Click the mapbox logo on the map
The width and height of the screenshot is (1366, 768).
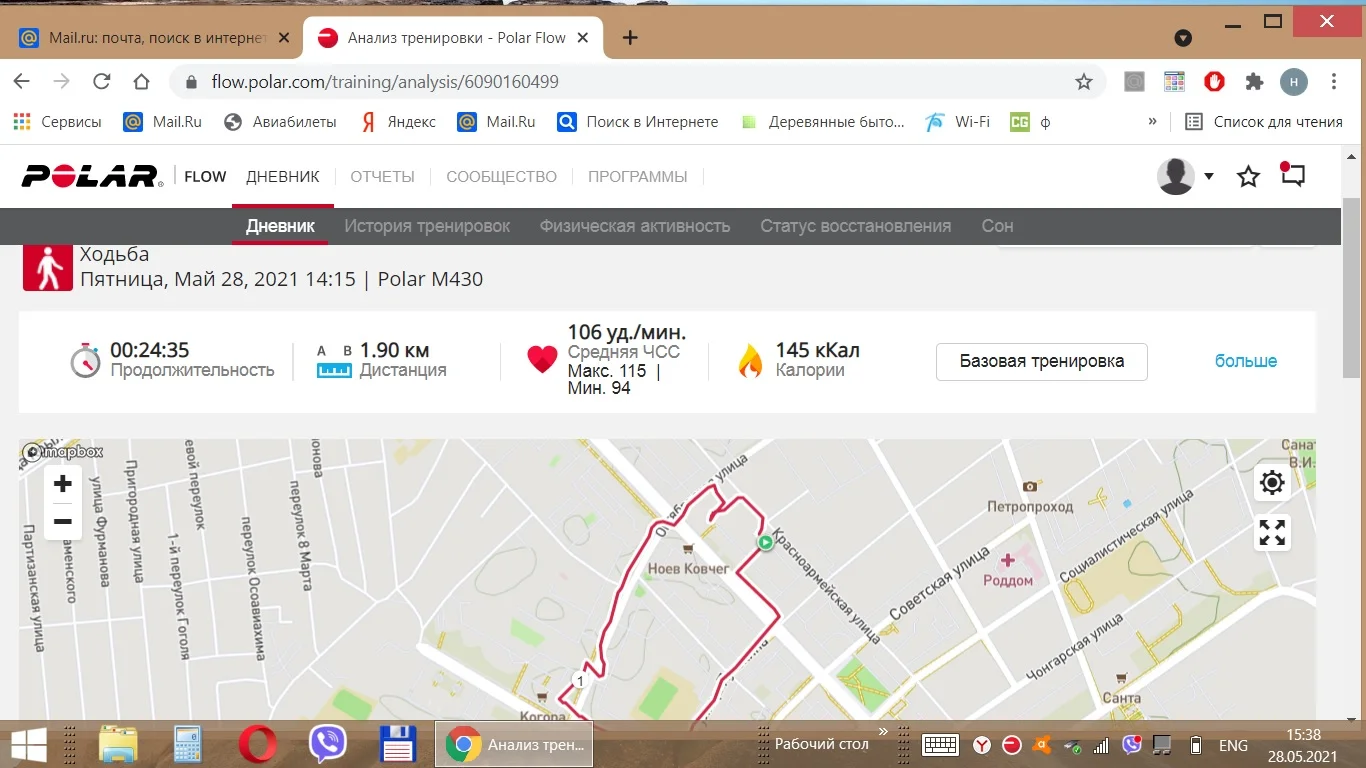(62, 452)
